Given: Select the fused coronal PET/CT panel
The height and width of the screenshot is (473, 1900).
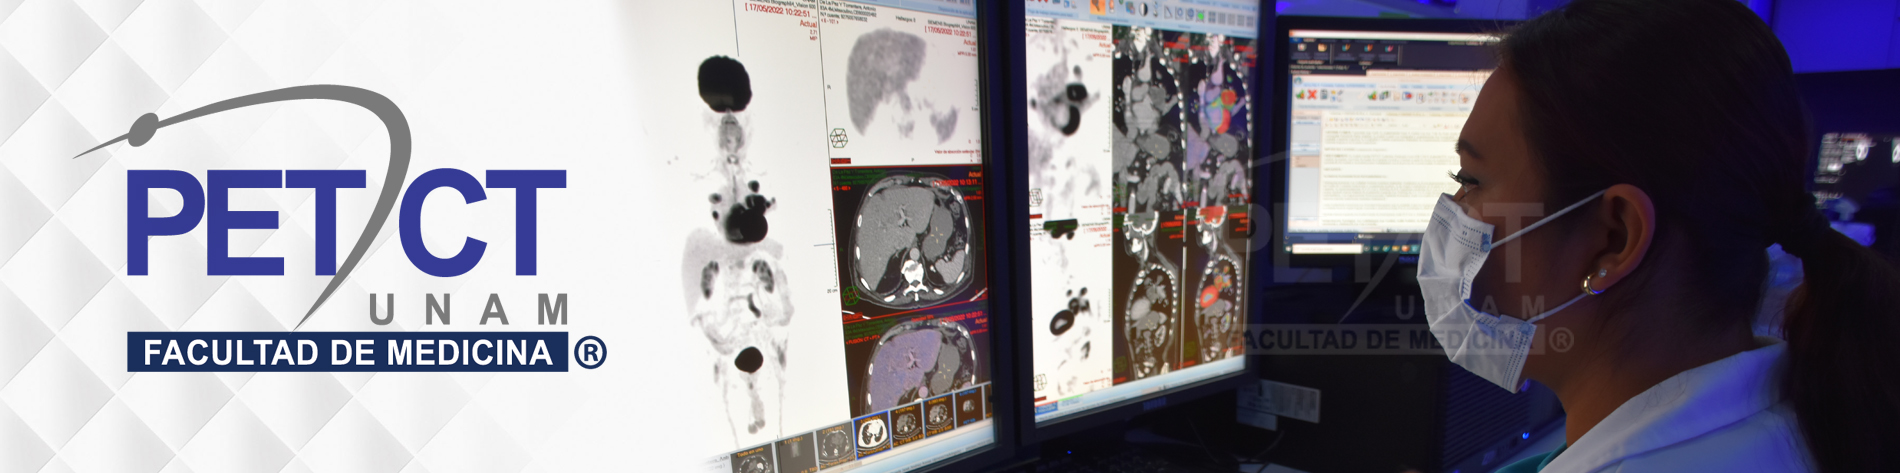Looking at the screenshot, I should pyautogui.click(x=1218, y=120).
